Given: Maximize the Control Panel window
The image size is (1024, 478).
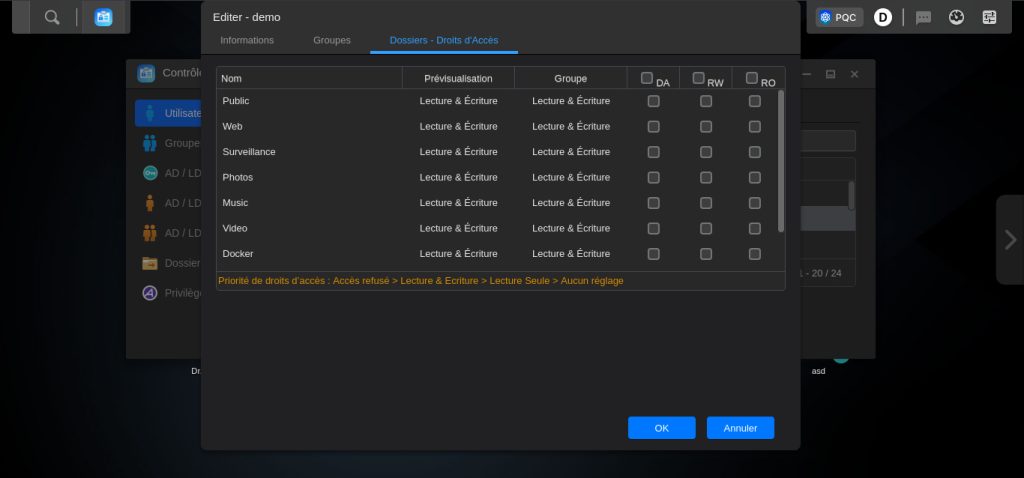Looking at the screenshot, I should coord(830,74).
